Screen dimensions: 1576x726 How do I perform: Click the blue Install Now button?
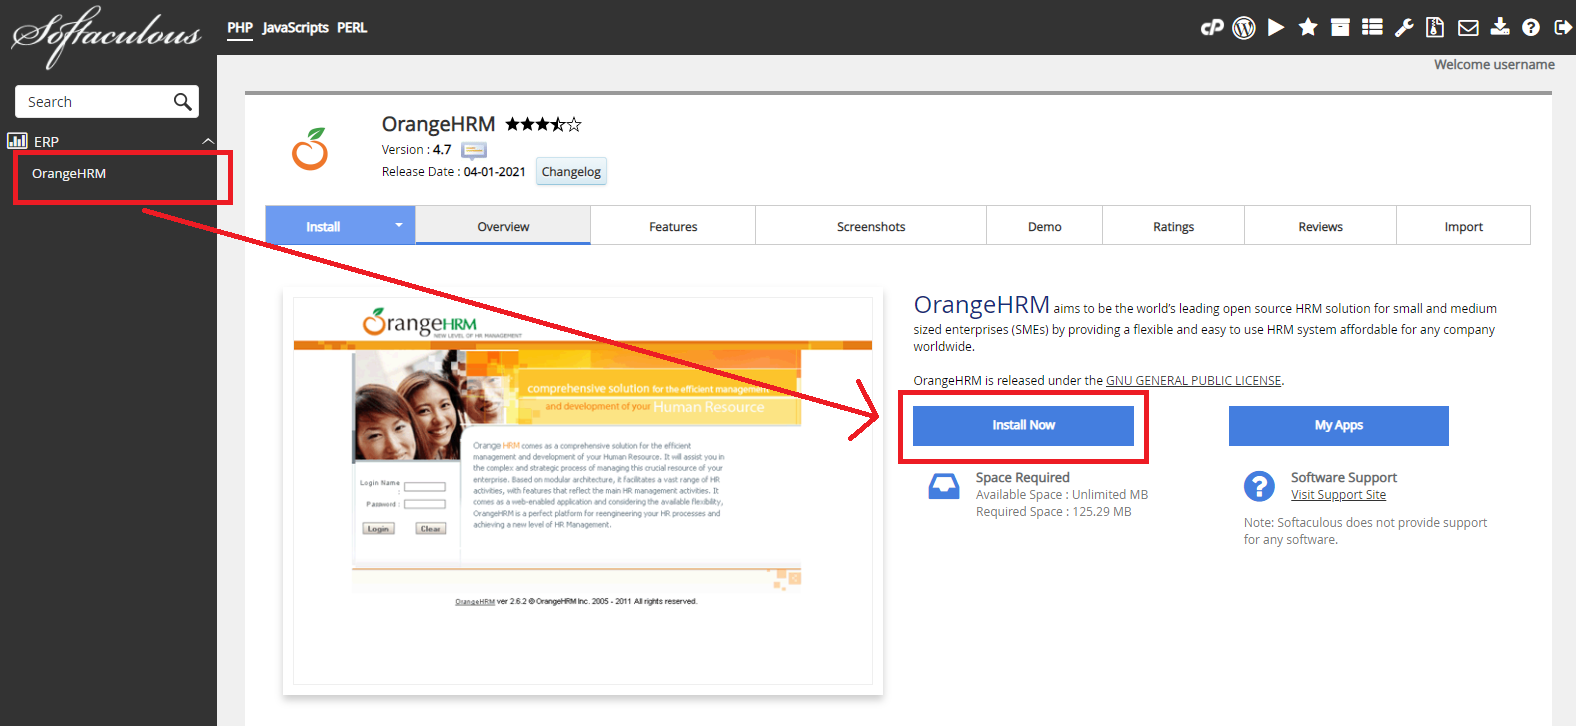click(x=1023, y=426)
